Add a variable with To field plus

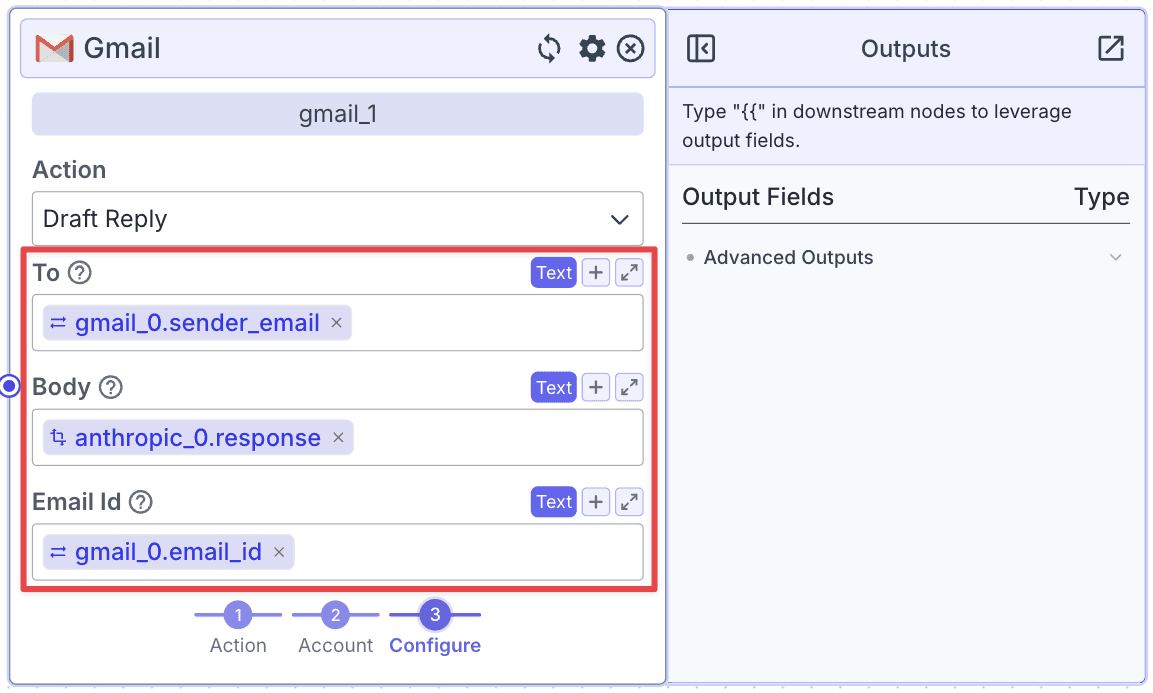(x=596, y=273)
